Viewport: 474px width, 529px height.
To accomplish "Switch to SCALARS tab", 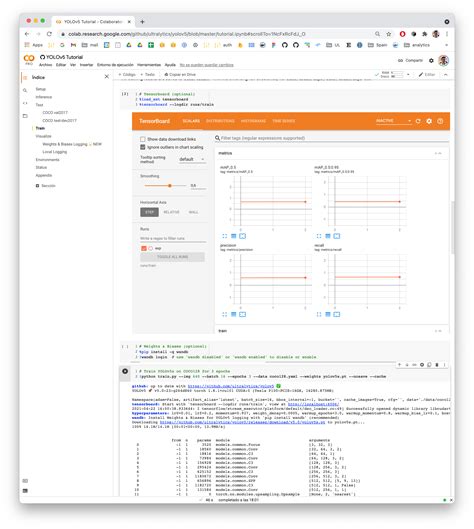I will pyautogui.click(x=191, y=121).
